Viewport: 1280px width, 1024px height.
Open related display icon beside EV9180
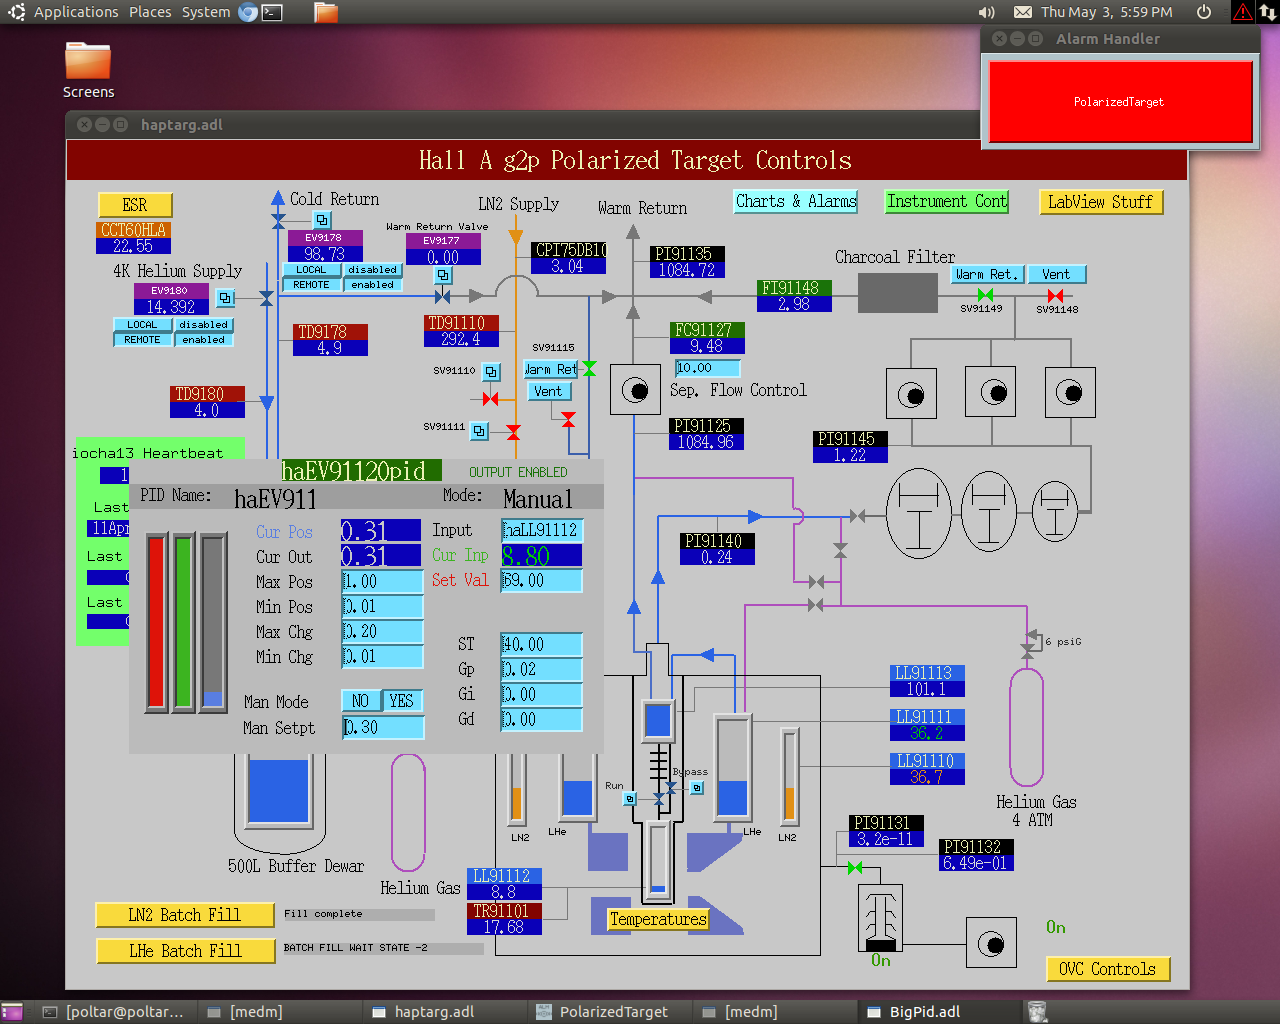click(226, 298)
